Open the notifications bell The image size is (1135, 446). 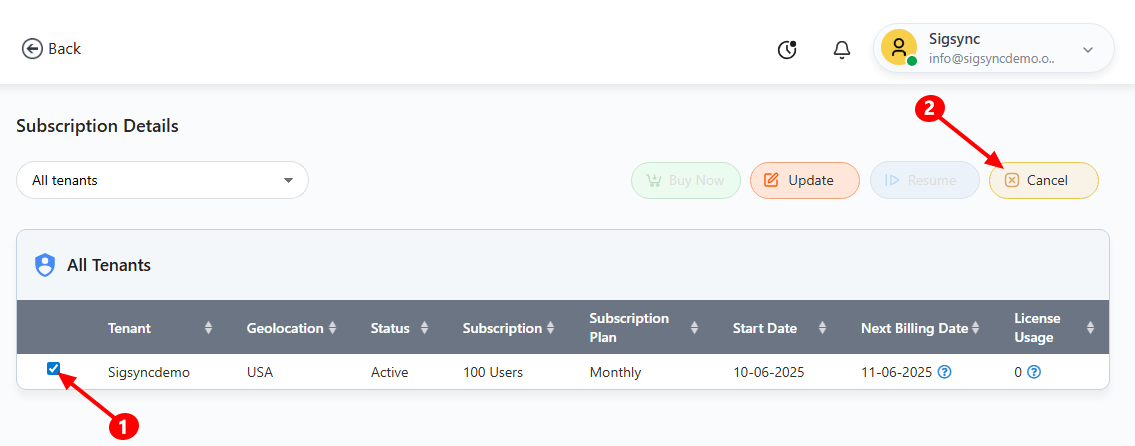[x=842, y=49]
